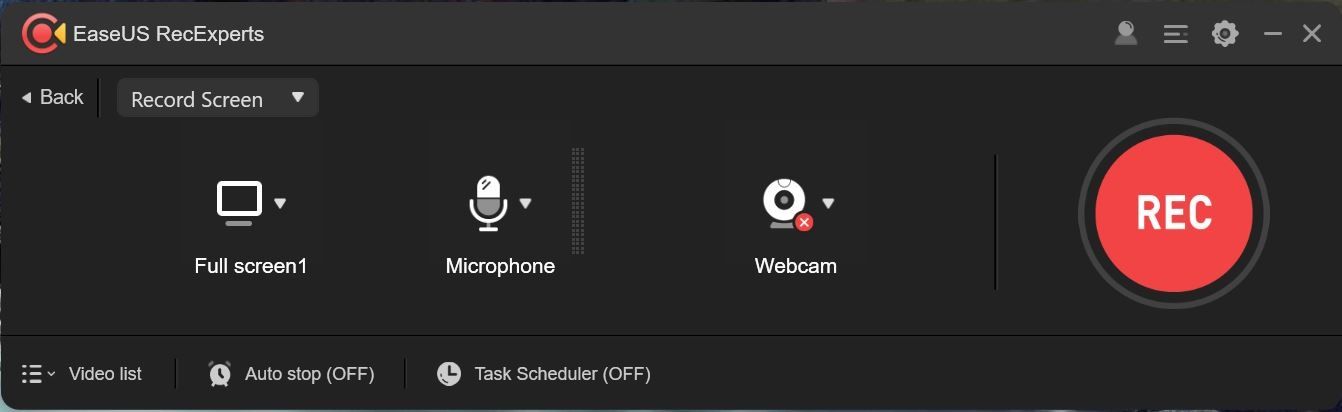Go back using the Back button
Viewport: 1342px width, 412px height.
coord(53,97)
